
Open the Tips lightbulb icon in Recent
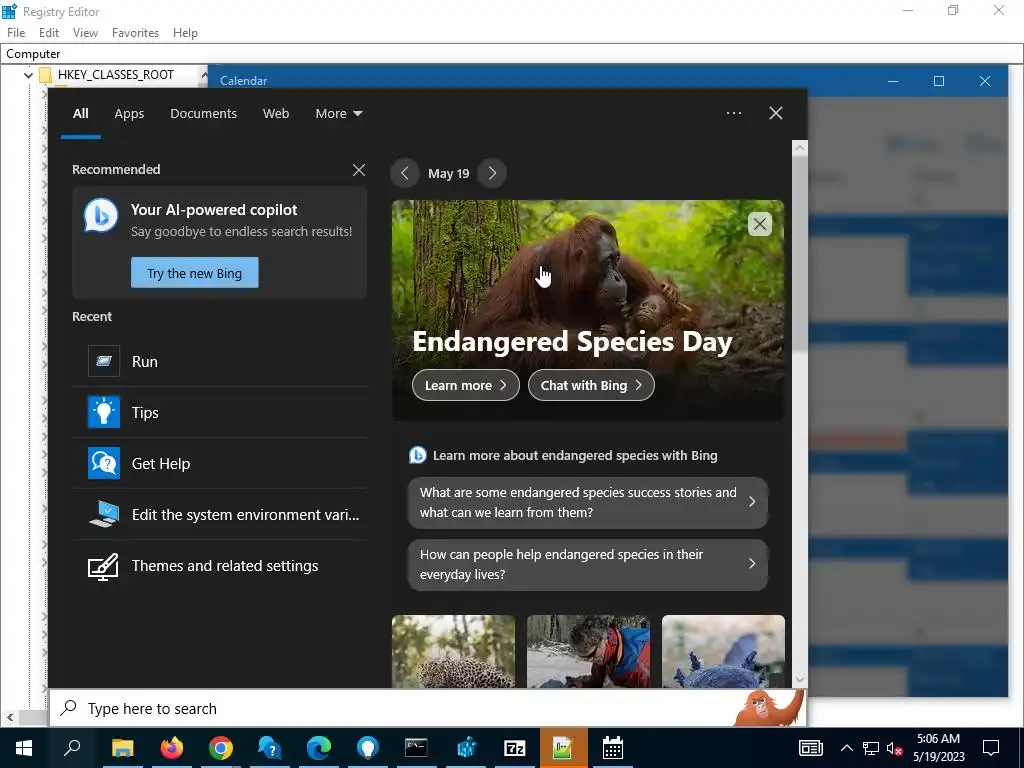click(x=104, y=412)
